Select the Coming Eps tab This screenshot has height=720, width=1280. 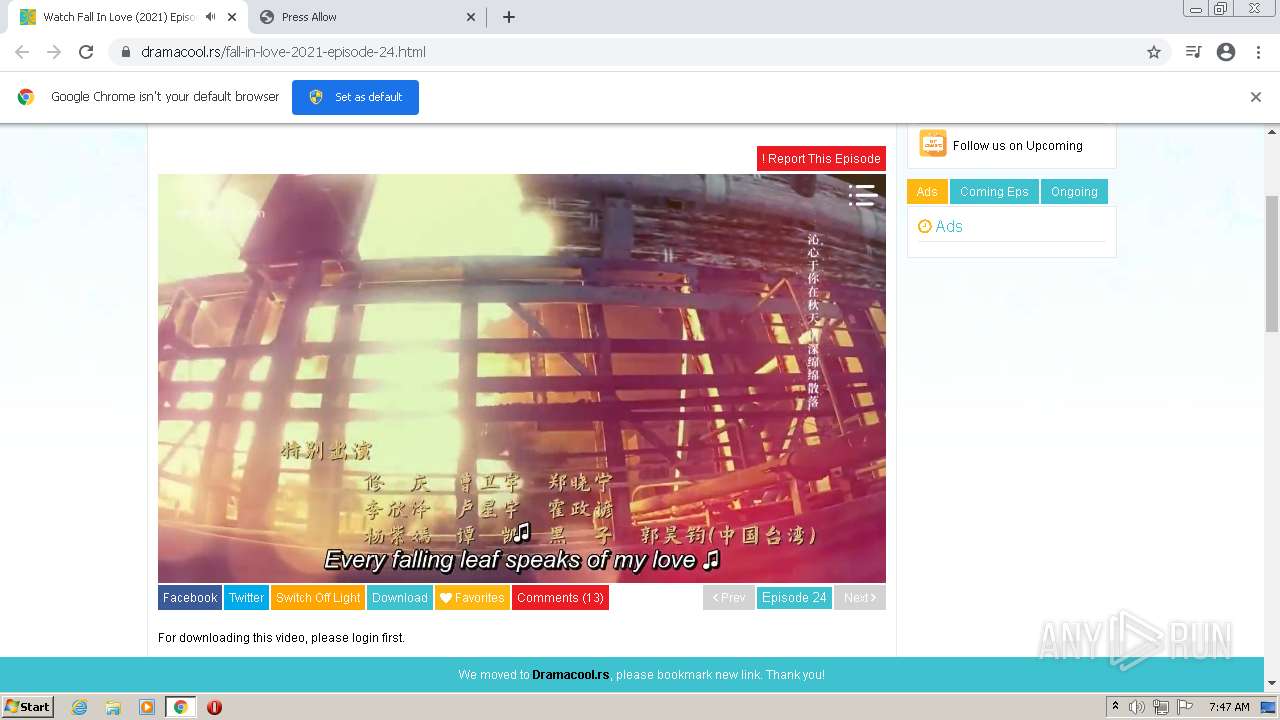pyautogui.click(x=994, y=191)
